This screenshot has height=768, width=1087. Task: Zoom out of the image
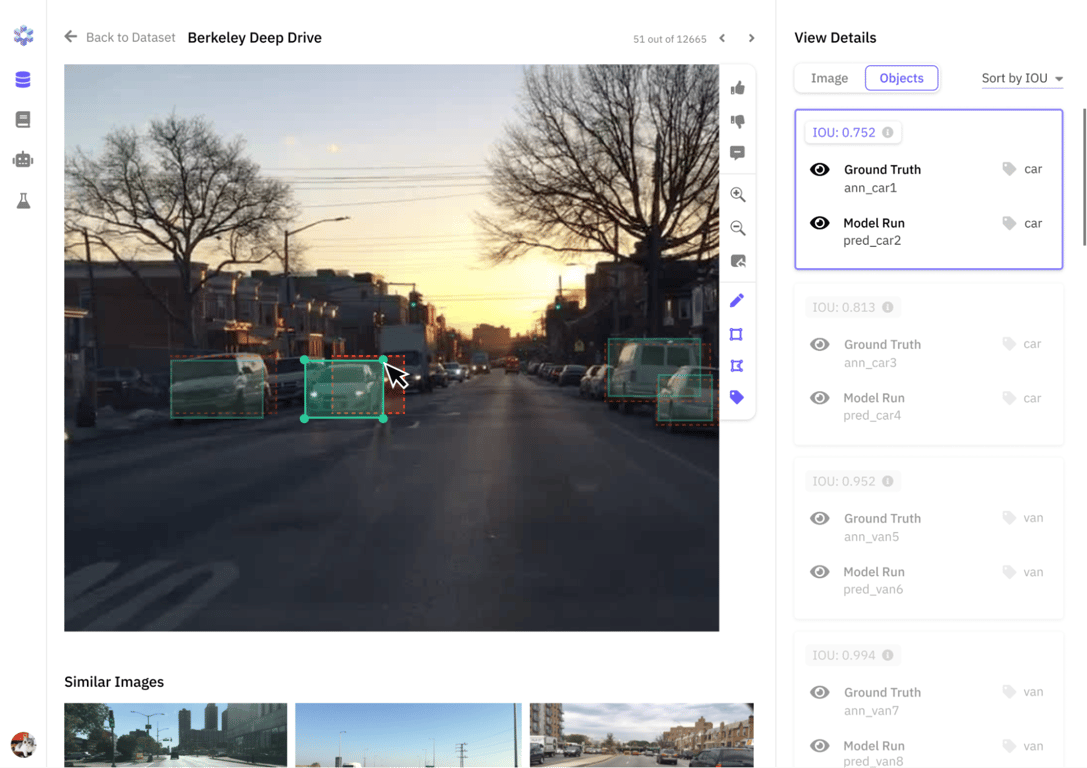[738, 228]
